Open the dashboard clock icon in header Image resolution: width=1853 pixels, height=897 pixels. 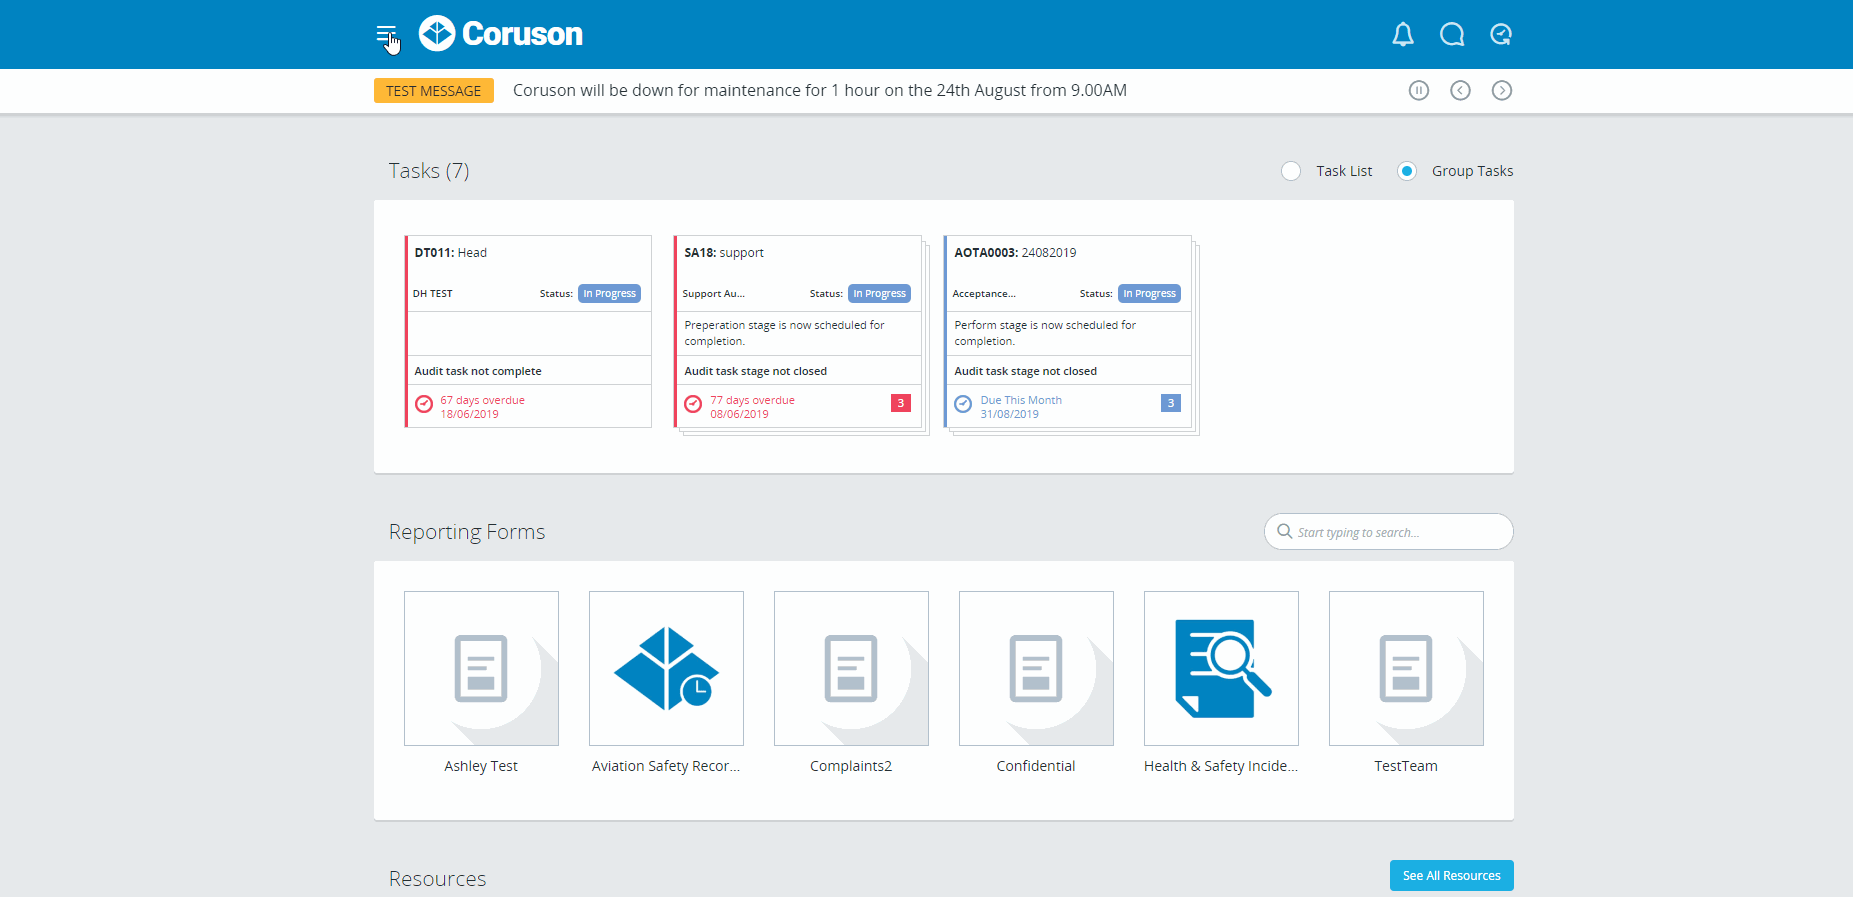(1501, 35)
